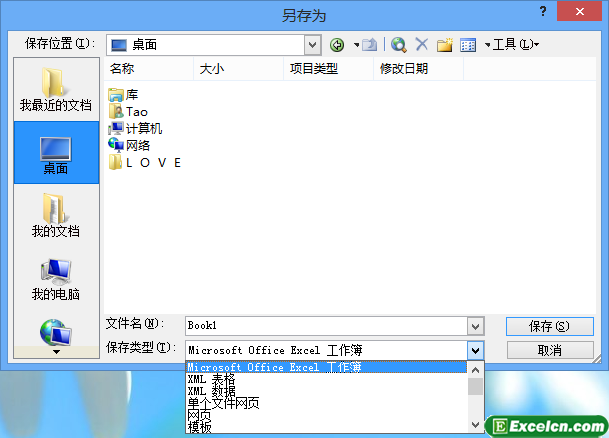This screenshot has height=438, width=609.
Task: Click file type list scroll-down arrow
Action: pyautogui.click(x=475, y=425)
